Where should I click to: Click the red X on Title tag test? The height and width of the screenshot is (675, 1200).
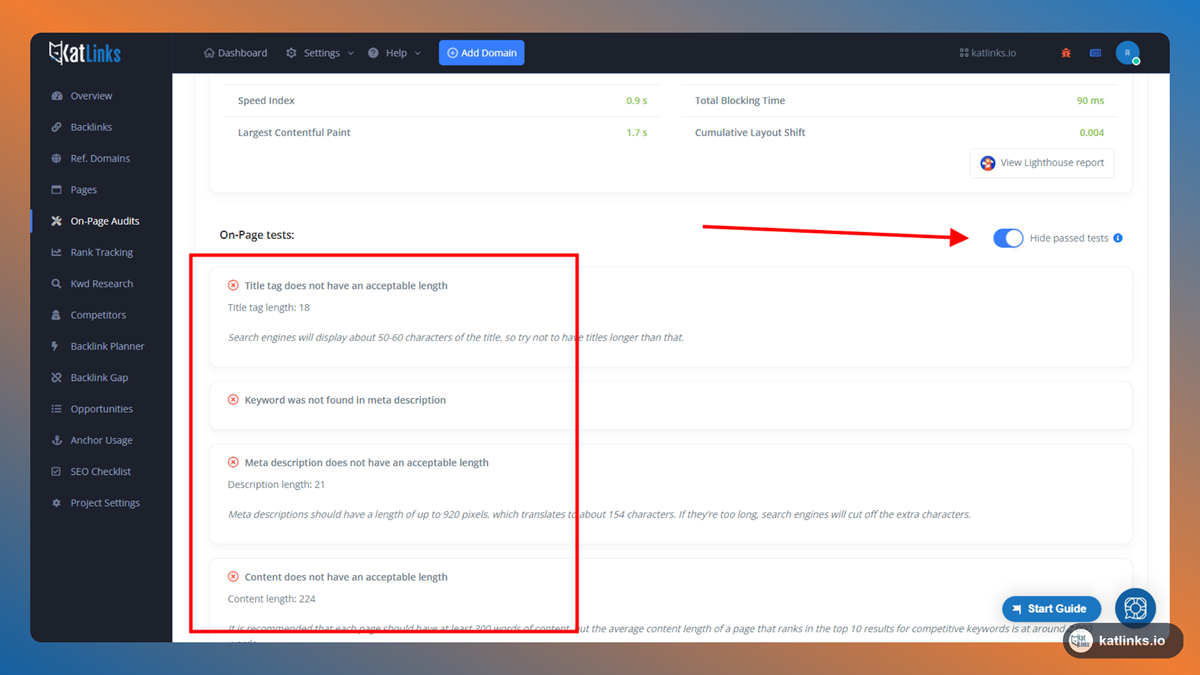(233, 286)
